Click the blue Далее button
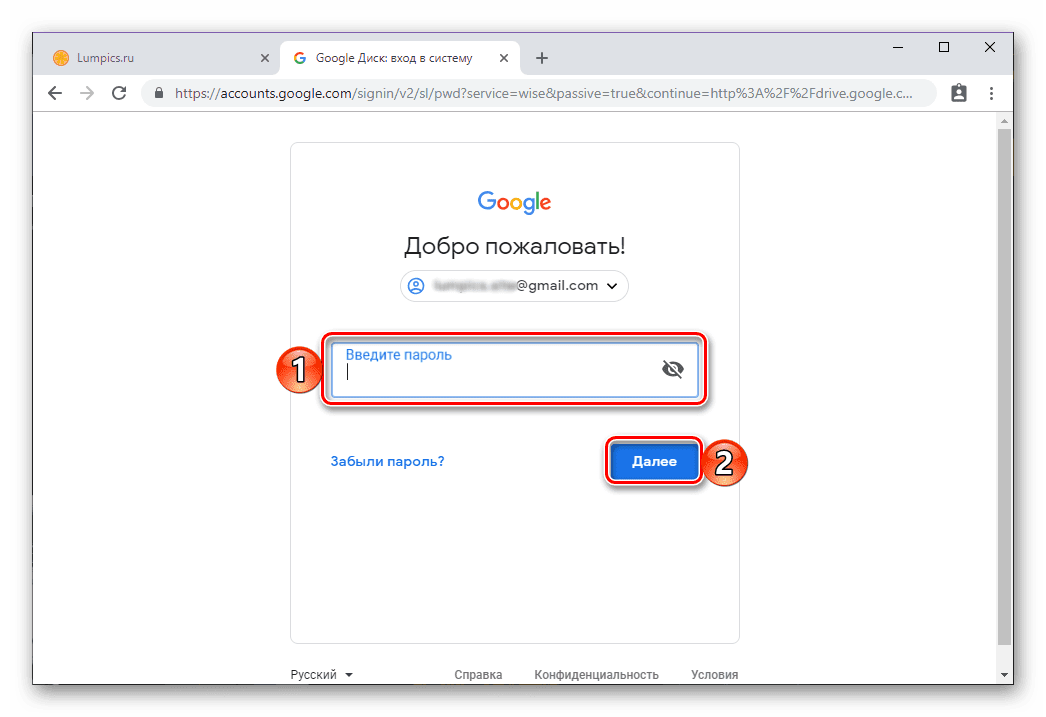This screenshot has height=717, width=1046. [x=654, y=461]
